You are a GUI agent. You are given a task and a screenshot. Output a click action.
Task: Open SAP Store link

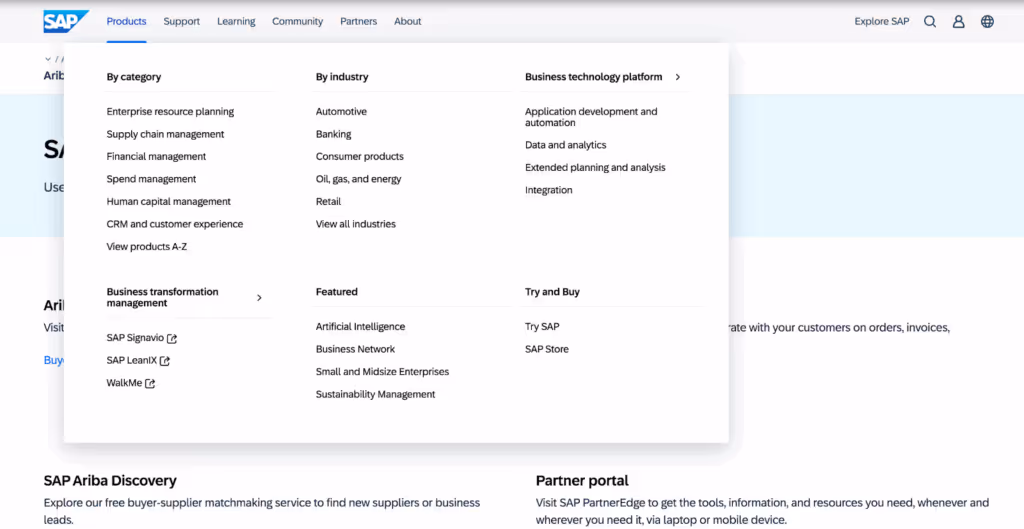[547, 349]
